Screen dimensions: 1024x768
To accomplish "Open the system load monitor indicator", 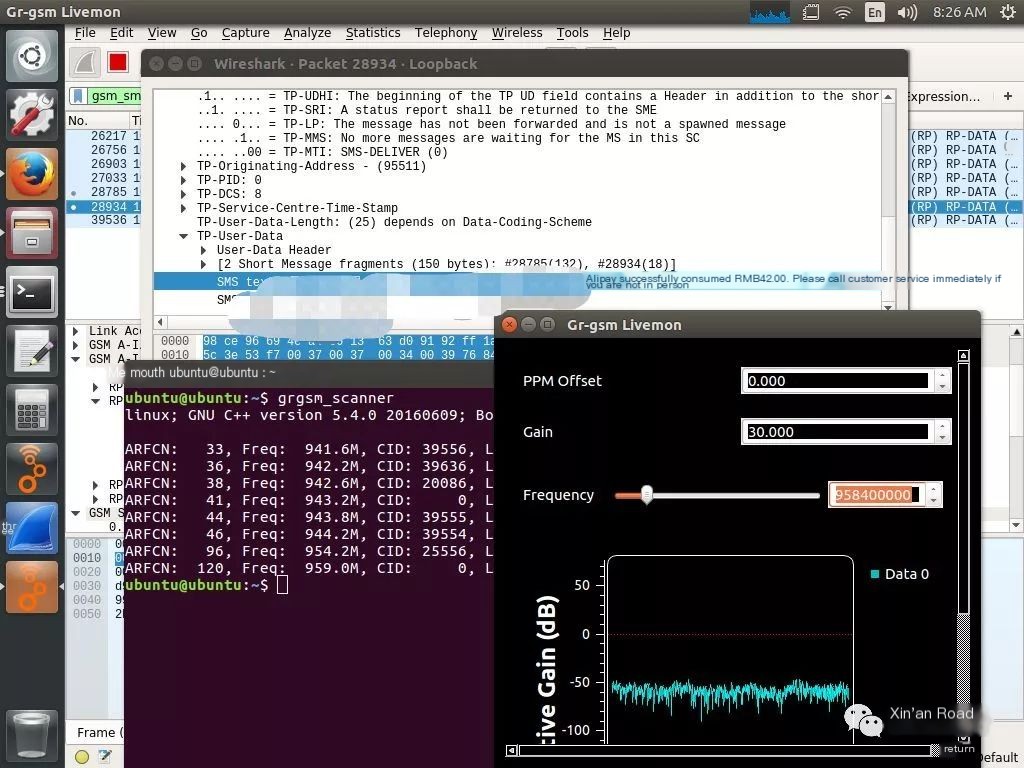I will tap(769, 12).
